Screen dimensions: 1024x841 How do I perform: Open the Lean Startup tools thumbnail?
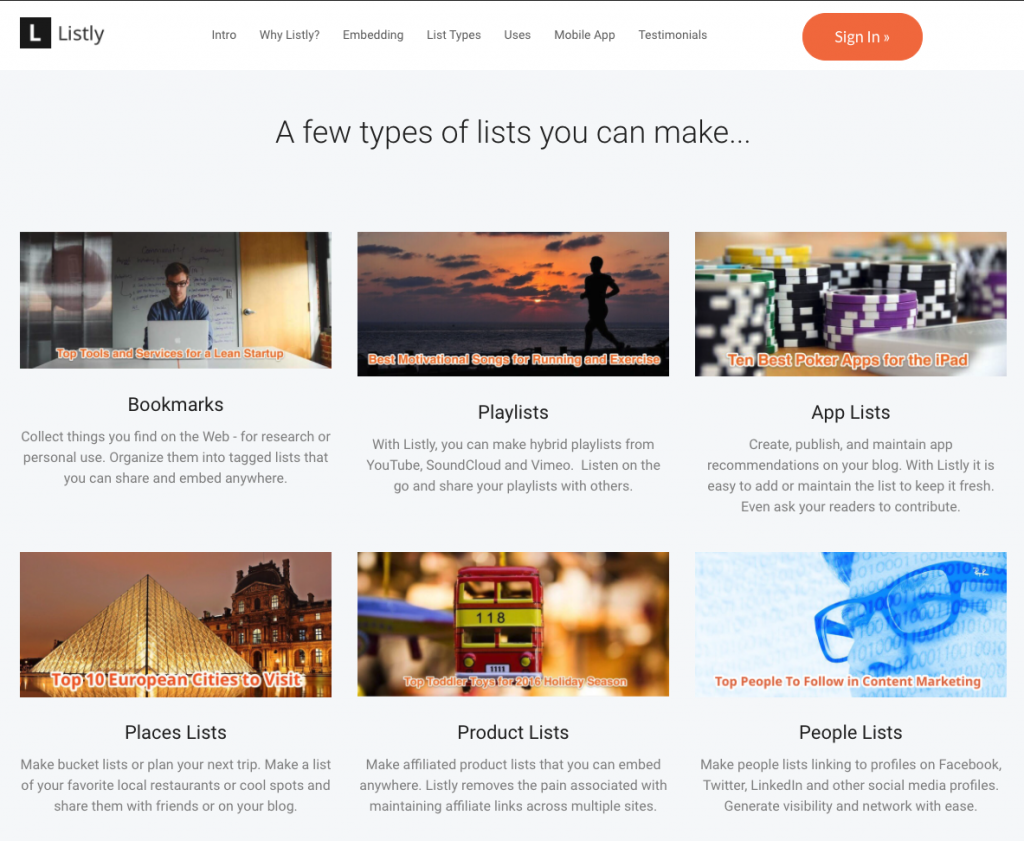(176, 300)
